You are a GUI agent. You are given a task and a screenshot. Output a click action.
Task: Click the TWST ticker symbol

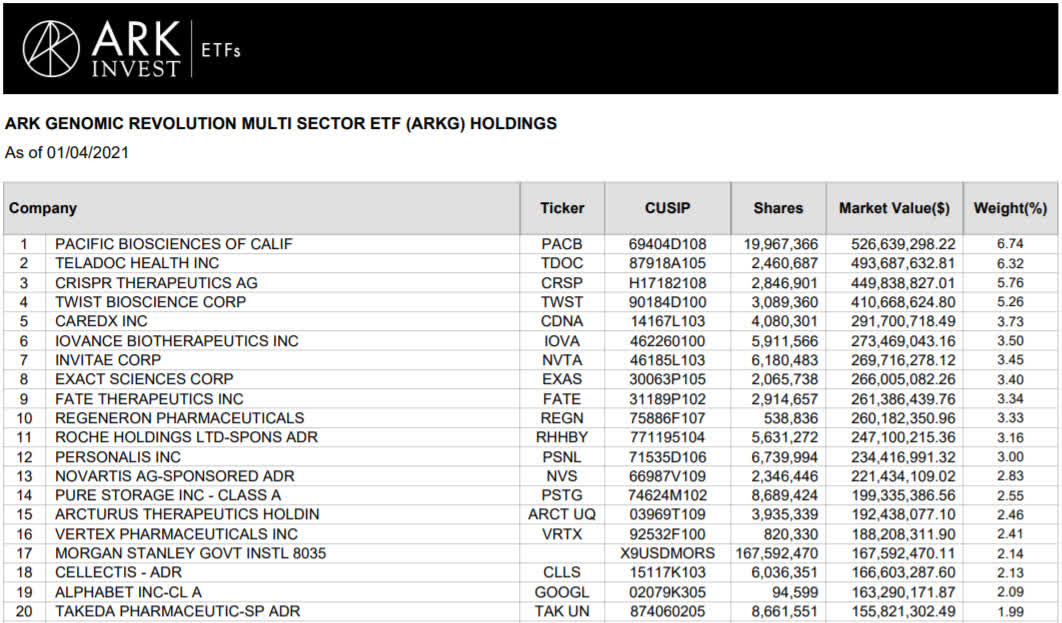[562, 302]
